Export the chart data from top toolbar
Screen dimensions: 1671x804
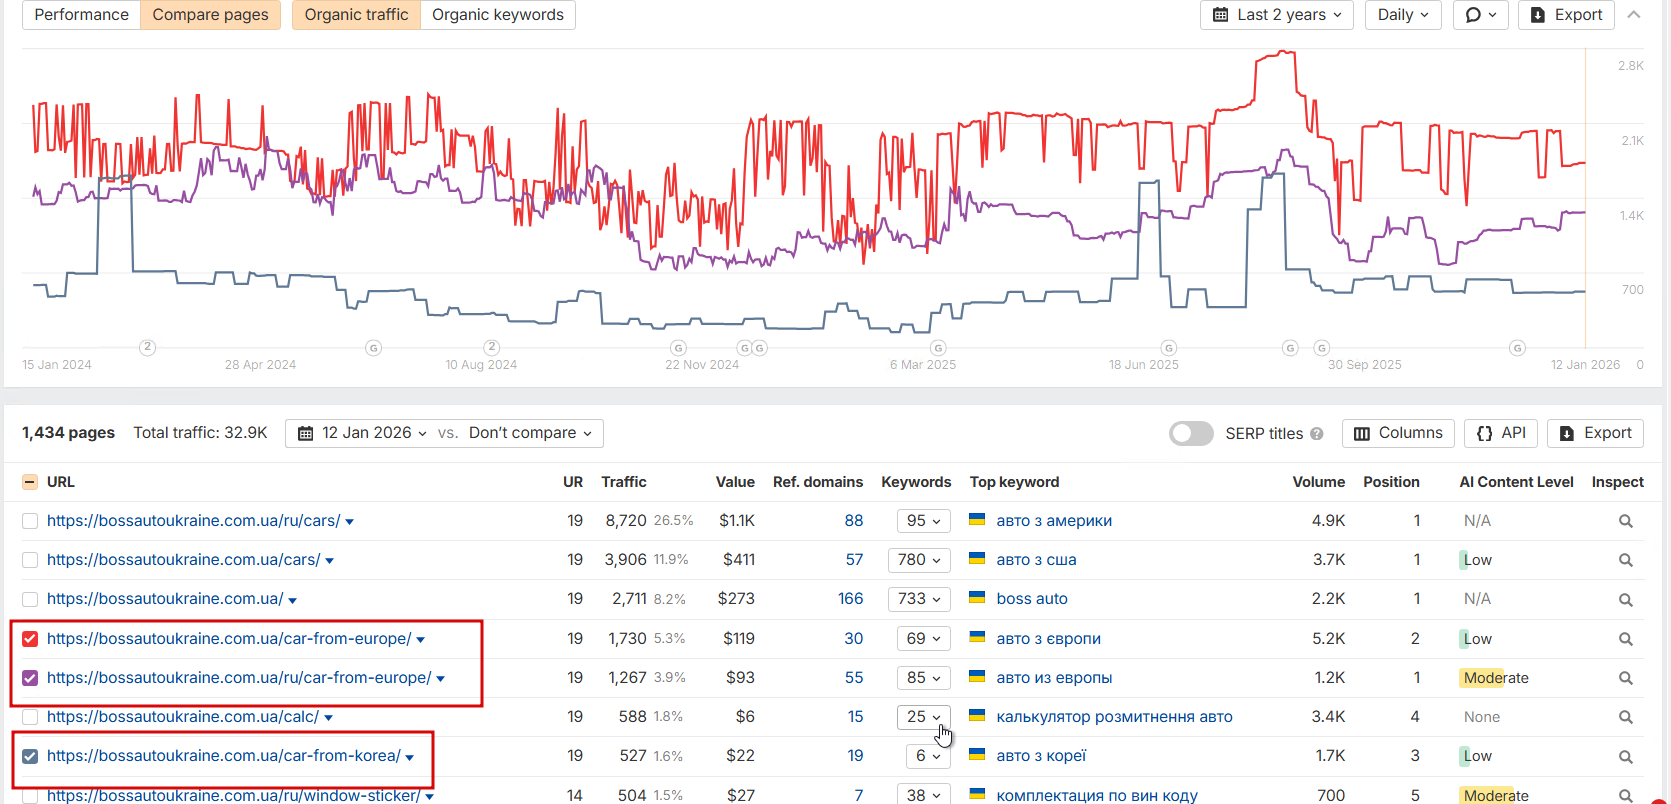click(1566, 15)
